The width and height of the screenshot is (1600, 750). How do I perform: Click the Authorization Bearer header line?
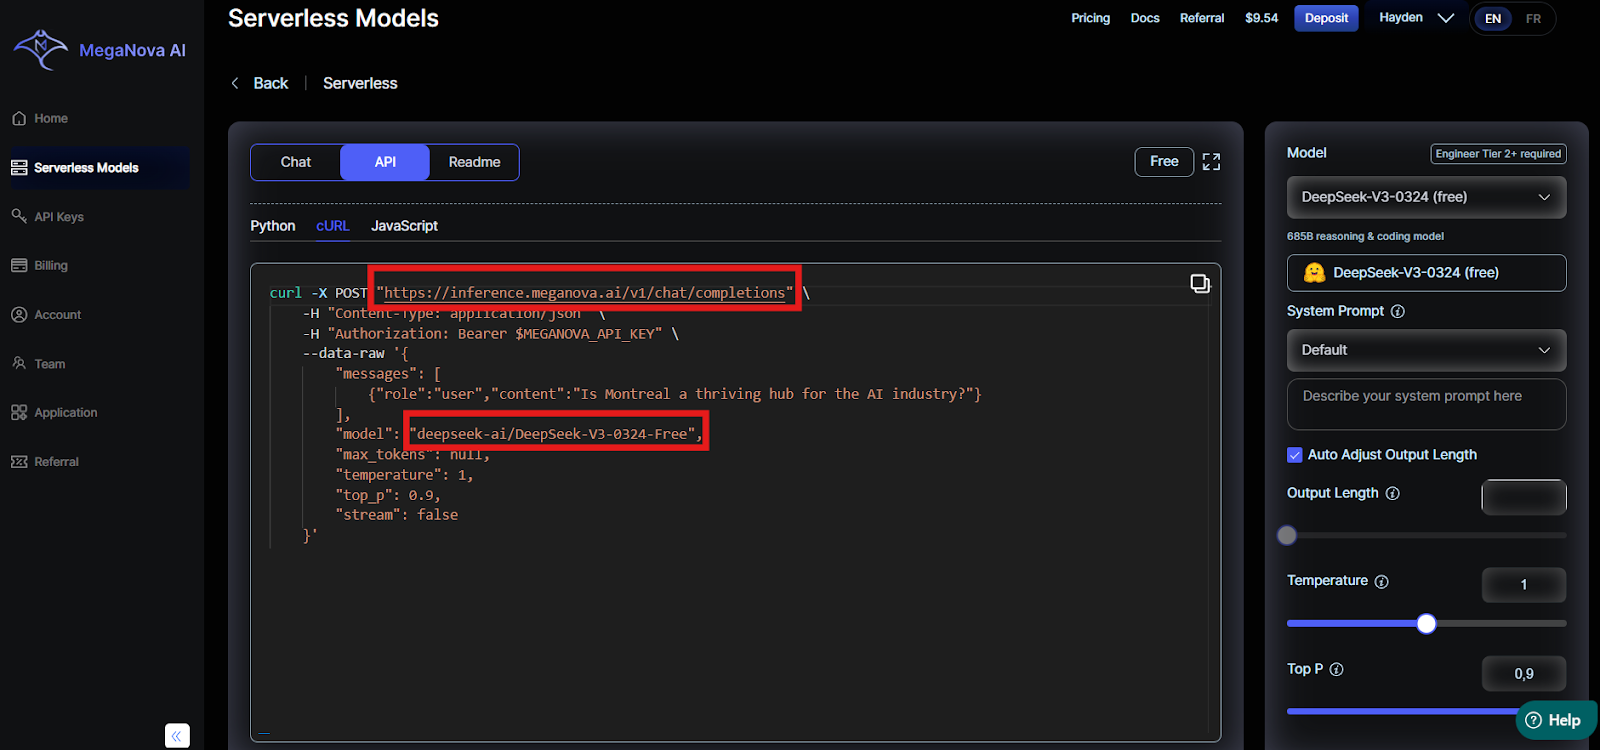(491, 334)
